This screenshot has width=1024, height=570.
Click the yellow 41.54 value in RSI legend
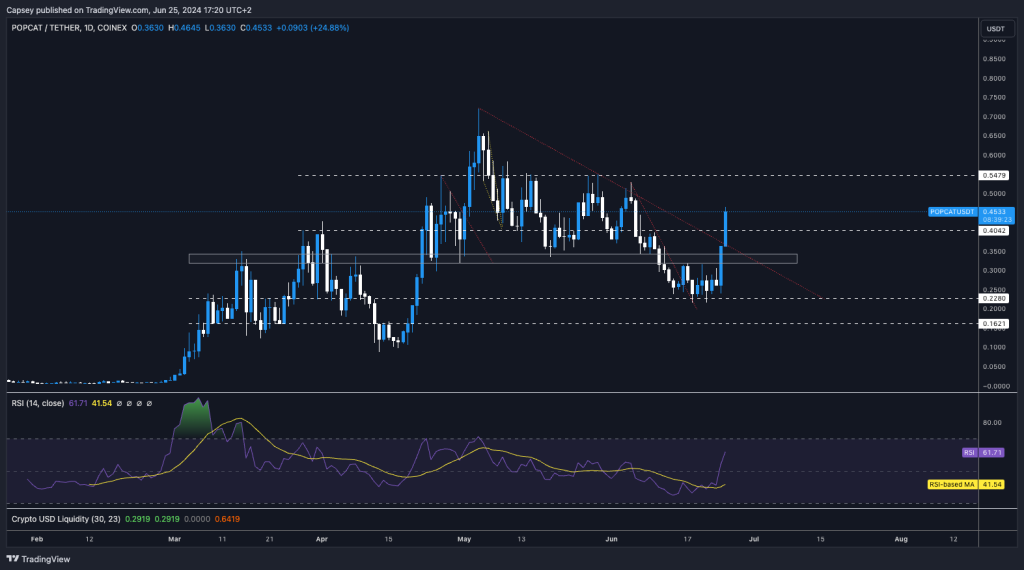[x=102, y=404]
